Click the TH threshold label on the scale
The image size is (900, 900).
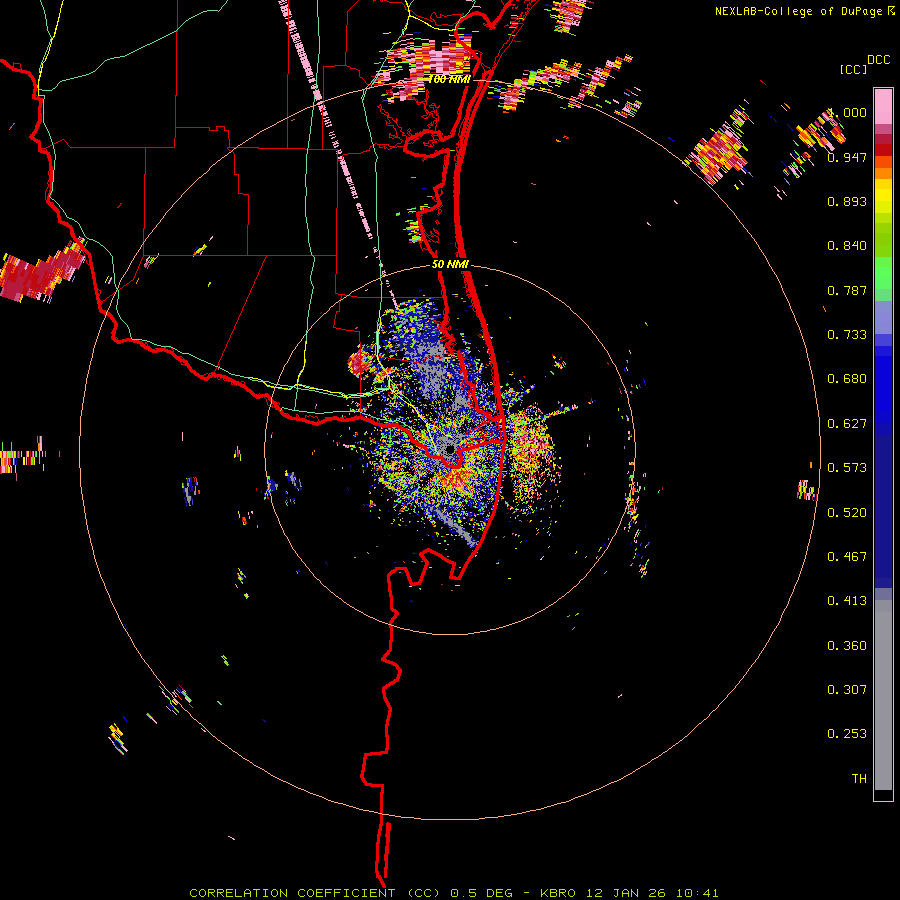pyautogui.click(x=859, y=779)
